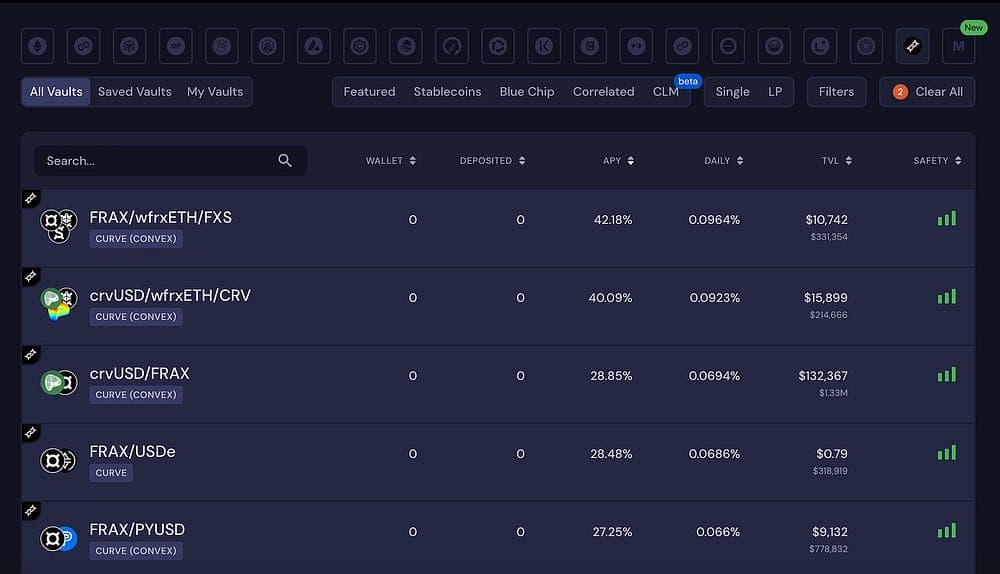Viewport: 1000px width, 574px height.
Task: Filter by the new Mode M chain icon
Action: click(x=959, y=46)
